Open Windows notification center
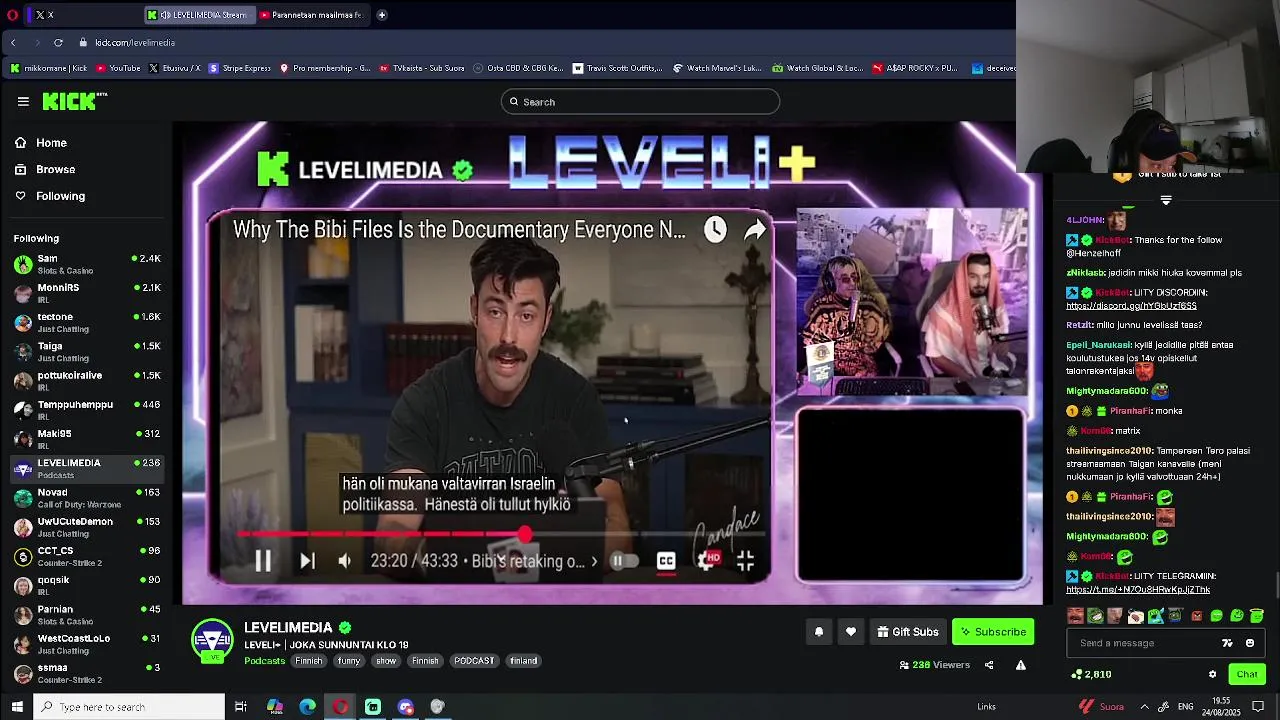The height and width of the screenshot is (720, 1280). tap(1259, 707)
